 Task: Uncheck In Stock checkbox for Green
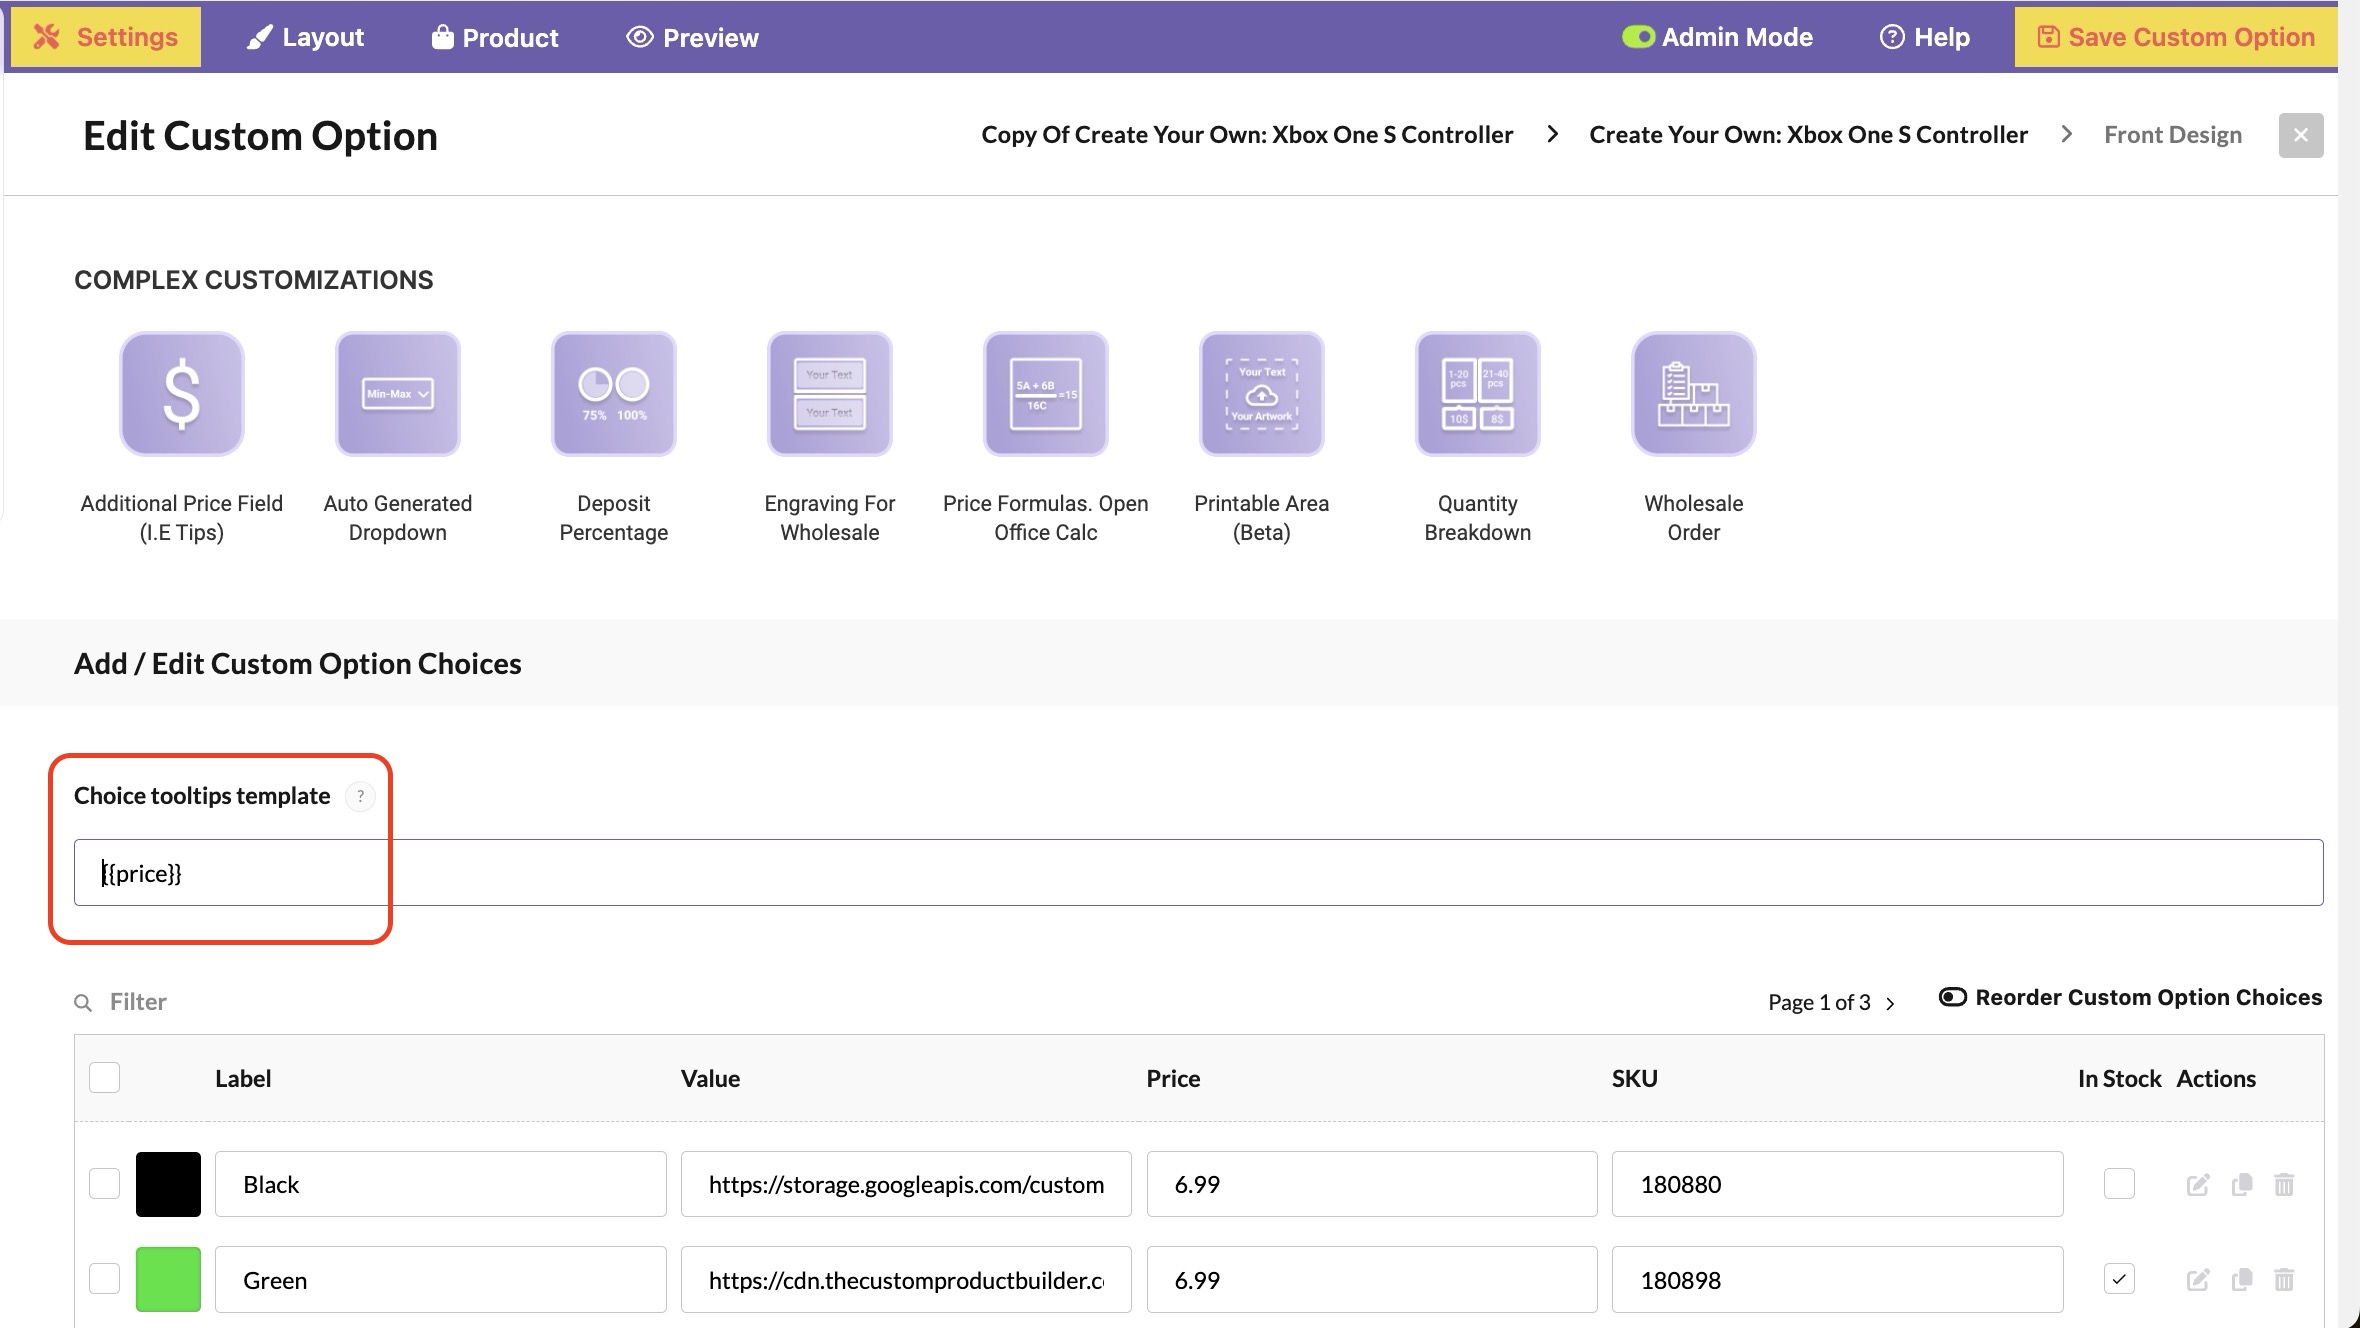2119,1279
